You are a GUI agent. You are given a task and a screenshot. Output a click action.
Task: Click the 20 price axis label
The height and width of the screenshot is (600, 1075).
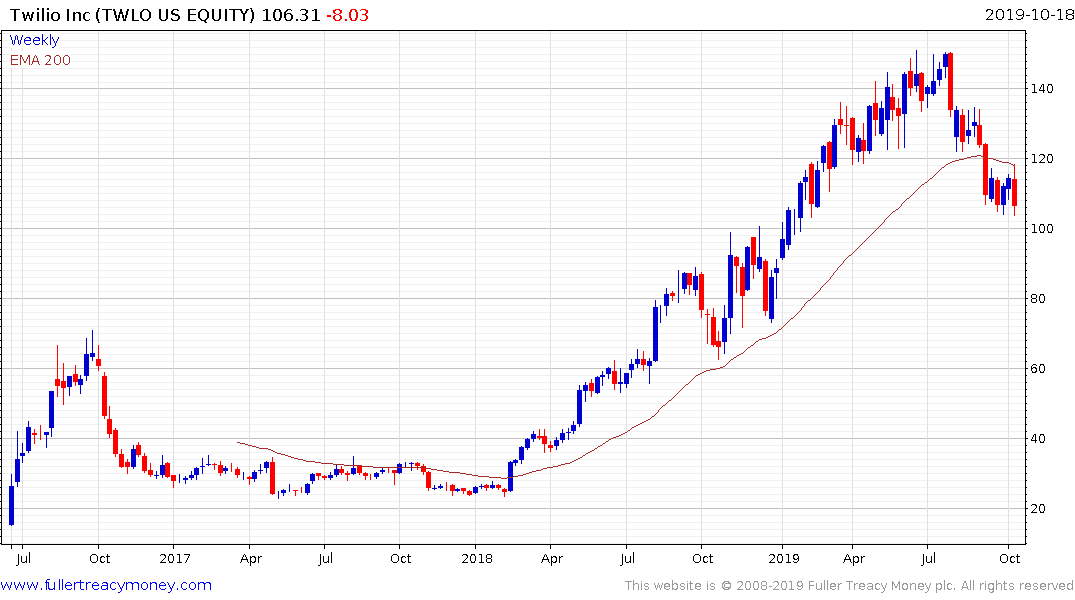[x=1038, y=508]
